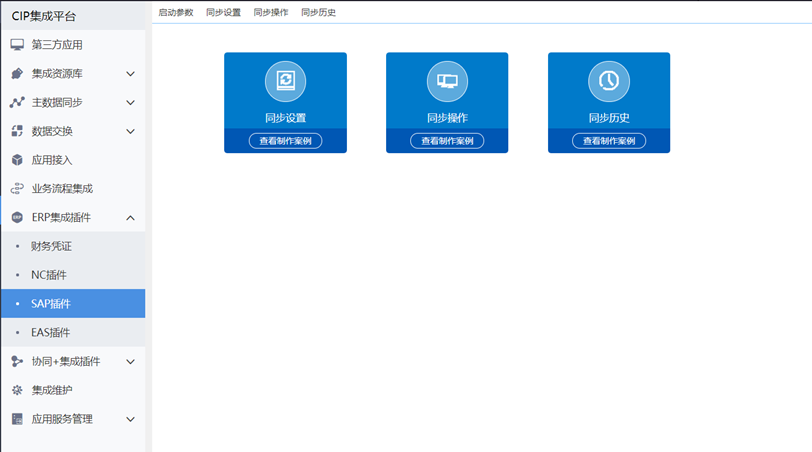Click the 集成资源库 sidebar icon
The width and height of the screenshot is (812, 452).
click(17, 74)
